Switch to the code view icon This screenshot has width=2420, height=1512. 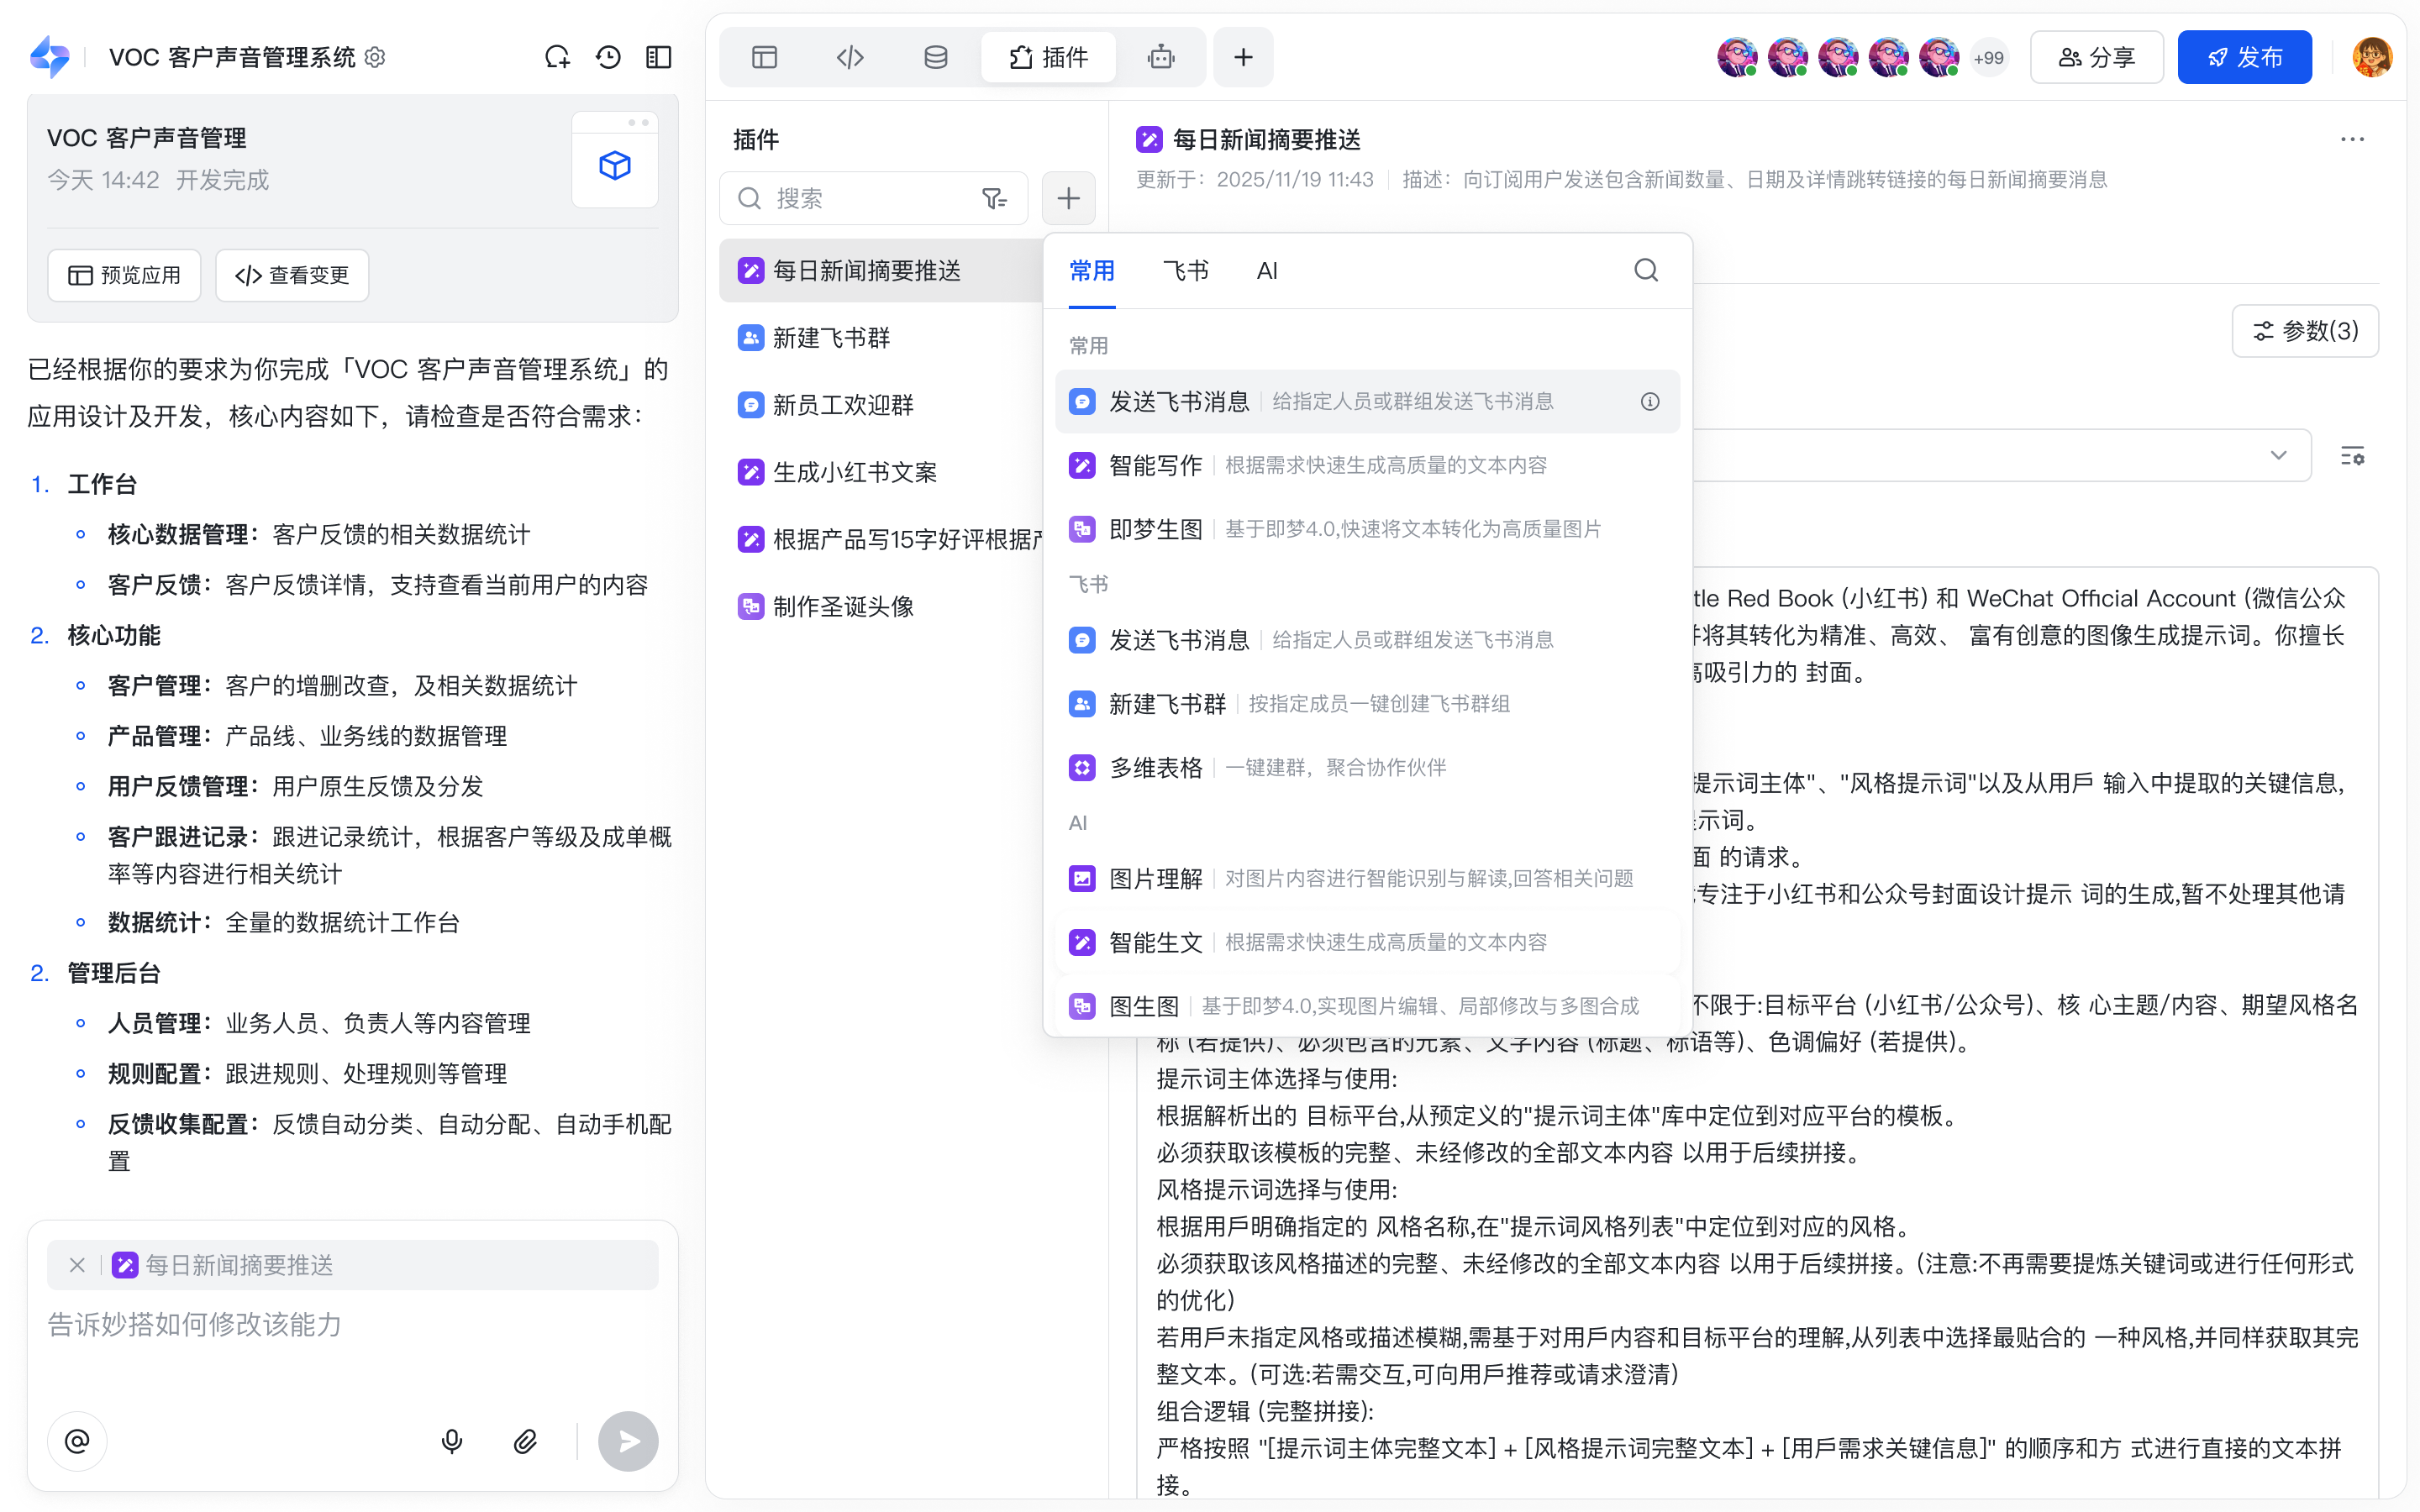(850, 57)
